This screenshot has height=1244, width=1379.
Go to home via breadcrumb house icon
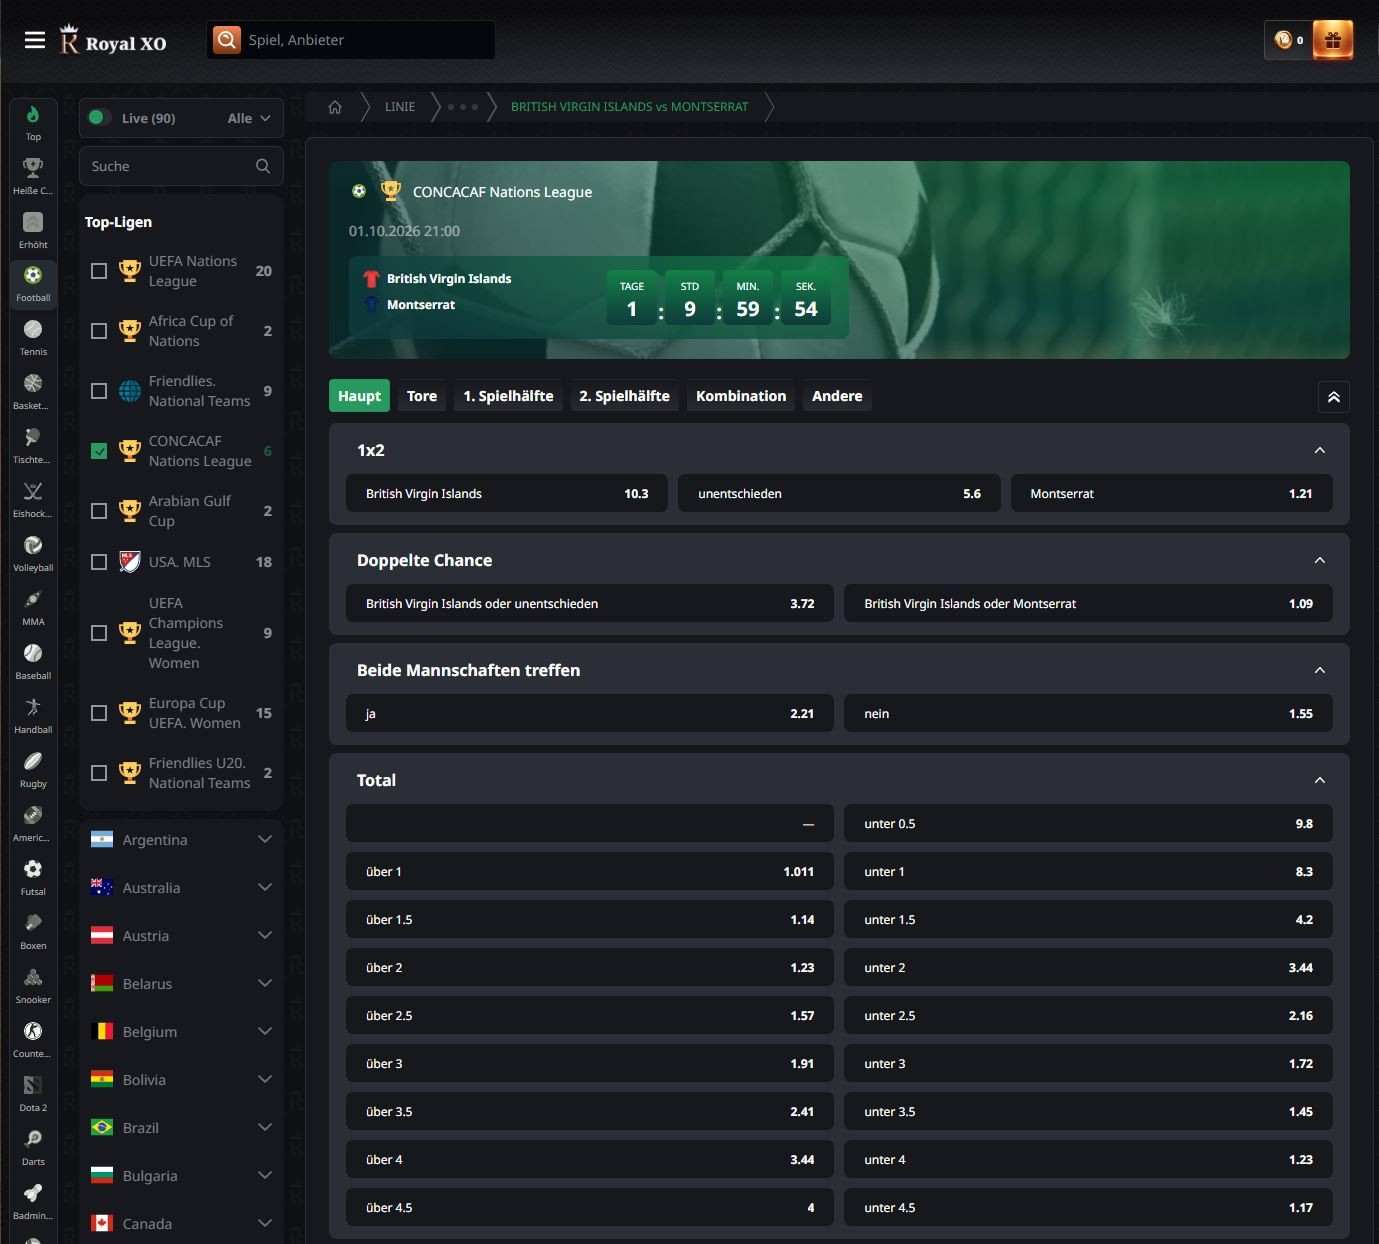click(335, 107)
